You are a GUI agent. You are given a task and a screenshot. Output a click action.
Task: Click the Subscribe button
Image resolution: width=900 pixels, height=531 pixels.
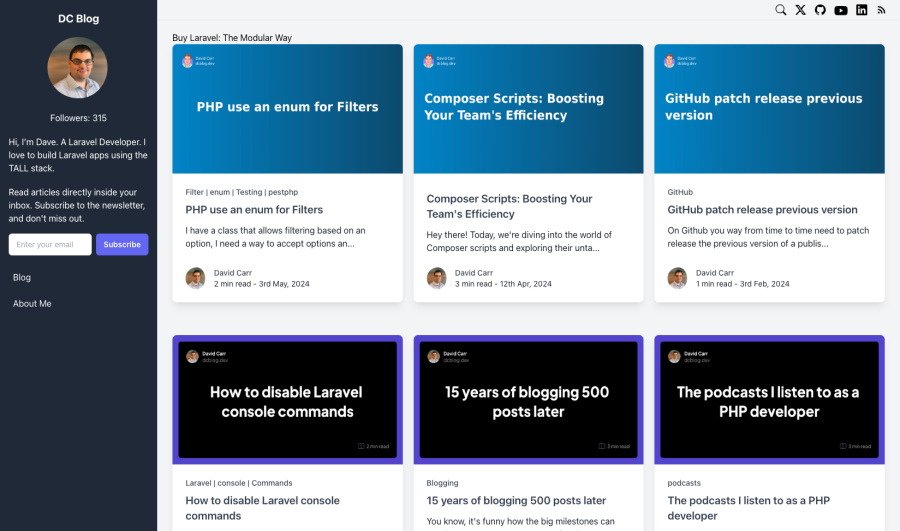coord(122,244)
